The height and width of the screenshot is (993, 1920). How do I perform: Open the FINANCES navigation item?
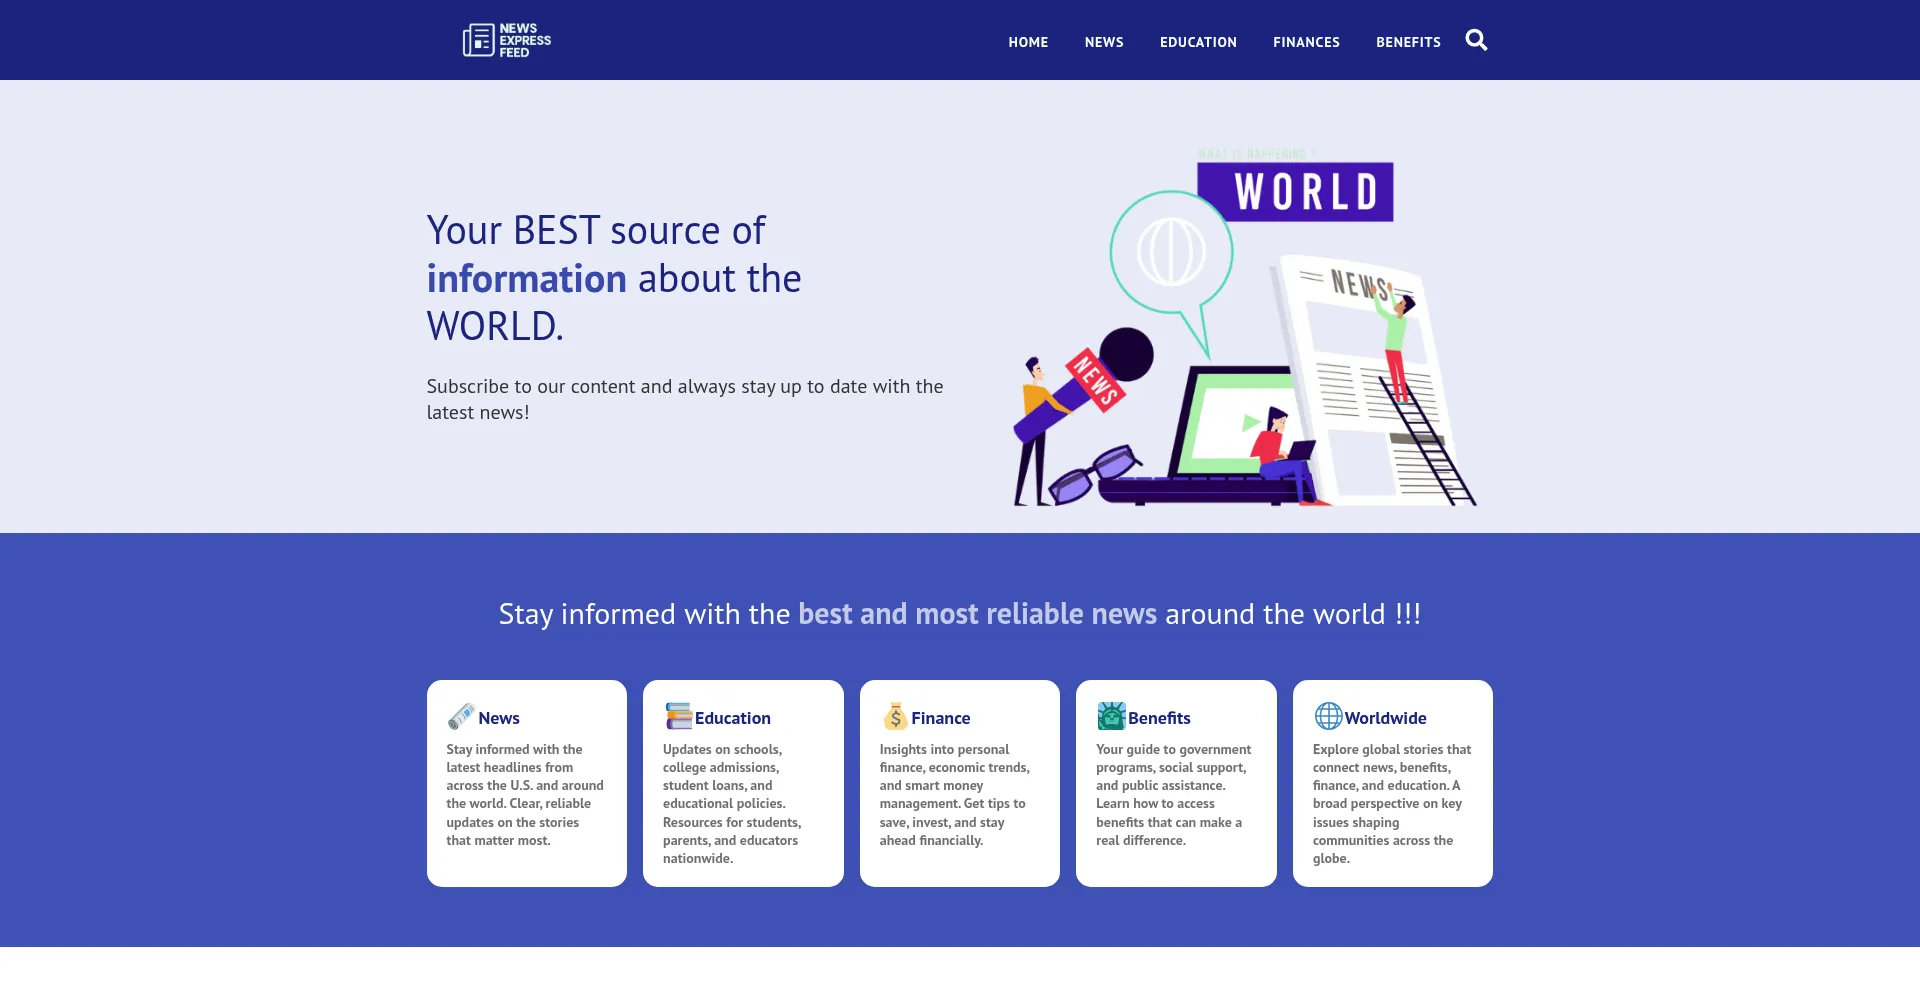tap(1306, 42)
